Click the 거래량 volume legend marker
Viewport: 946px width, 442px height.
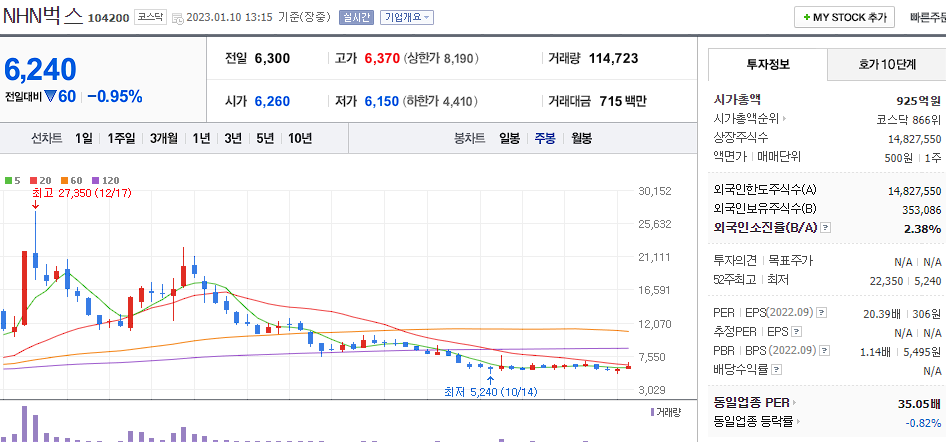tap(652, 412)
